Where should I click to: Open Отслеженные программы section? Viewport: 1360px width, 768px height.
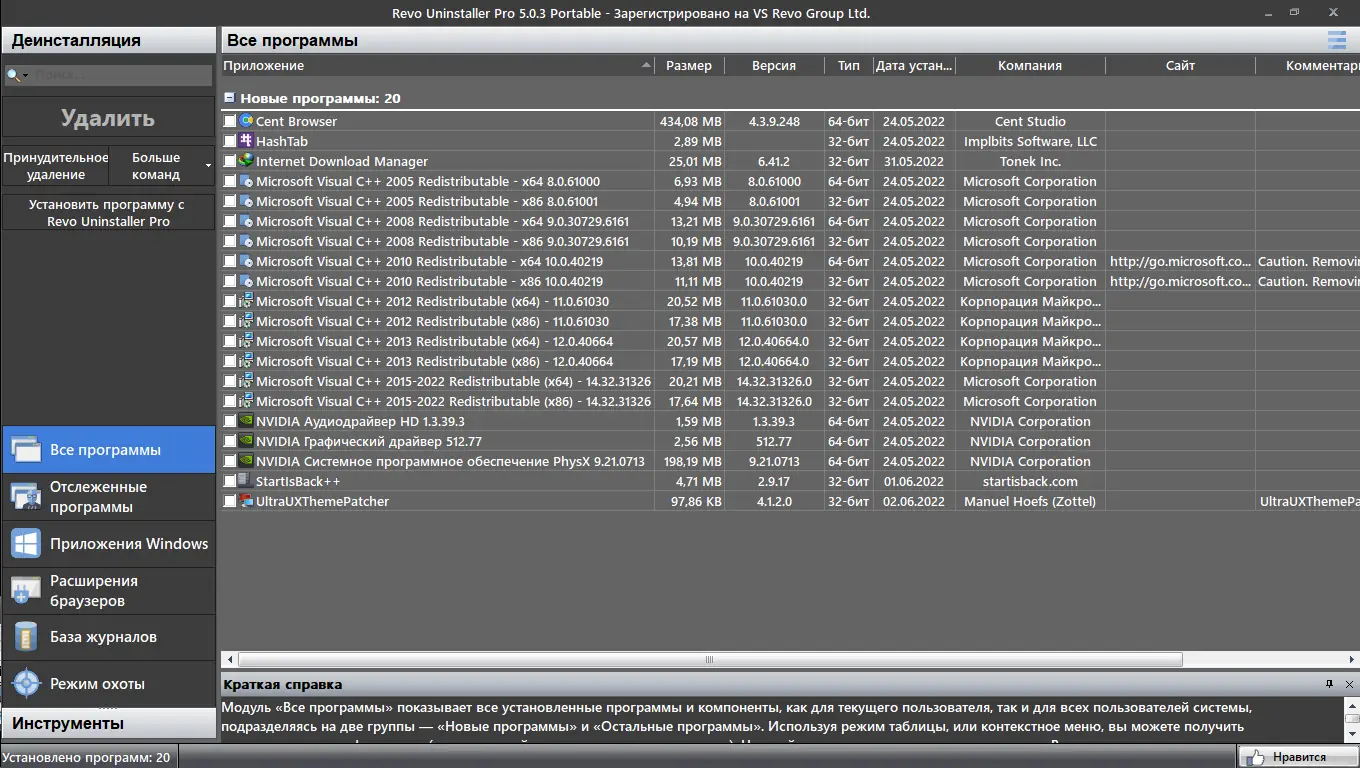[108, 497]
